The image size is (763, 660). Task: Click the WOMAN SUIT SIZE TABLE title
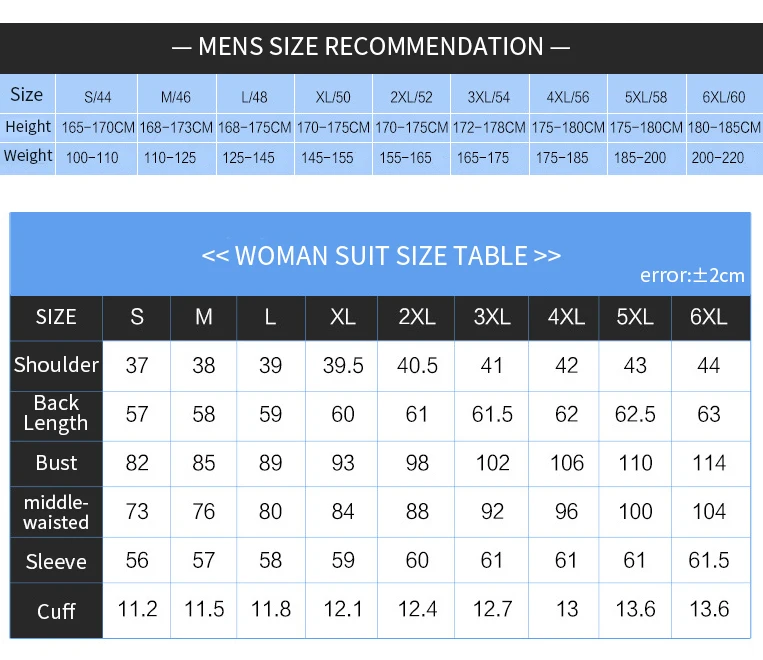tap(381, 255)
